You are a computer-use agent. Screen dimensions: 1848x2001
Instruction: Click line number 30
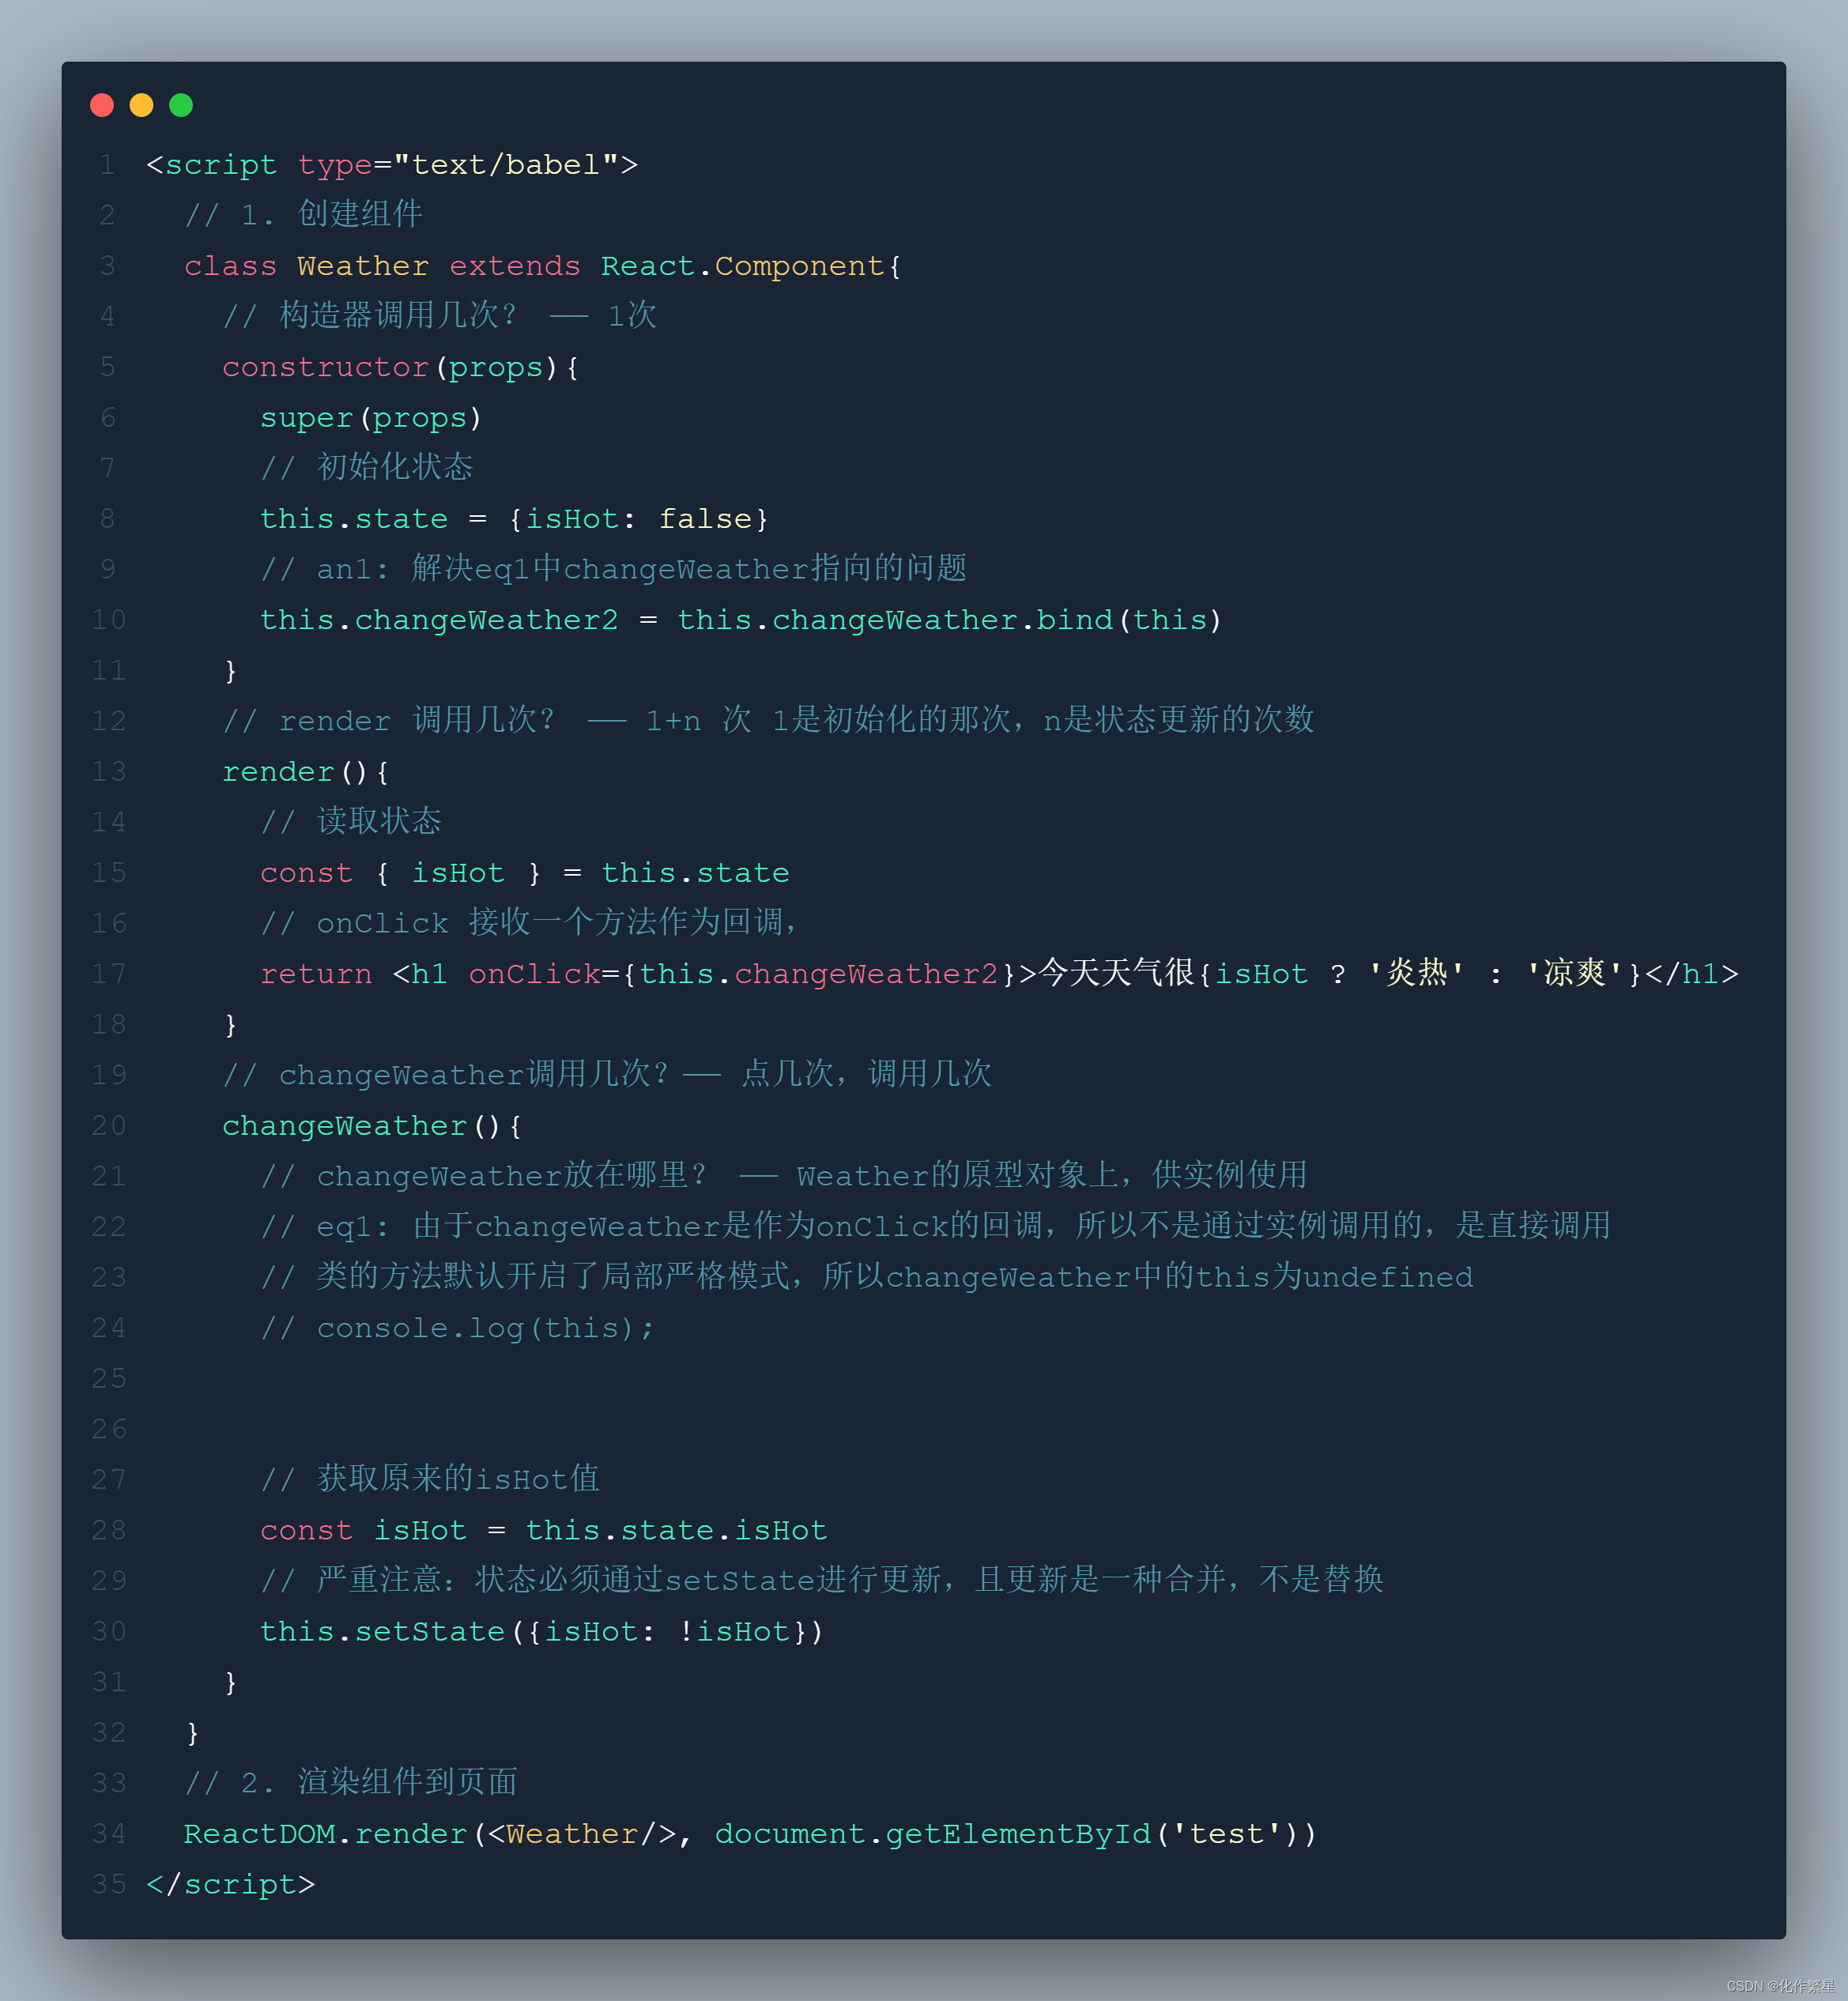click(109, 1632)
